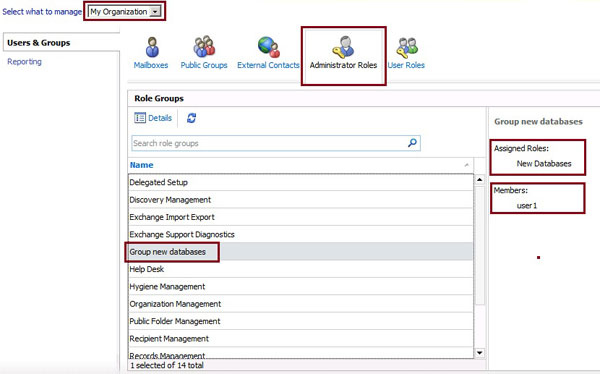Click the External Contacts label link
600x374 pixels.
coord(268,65)
